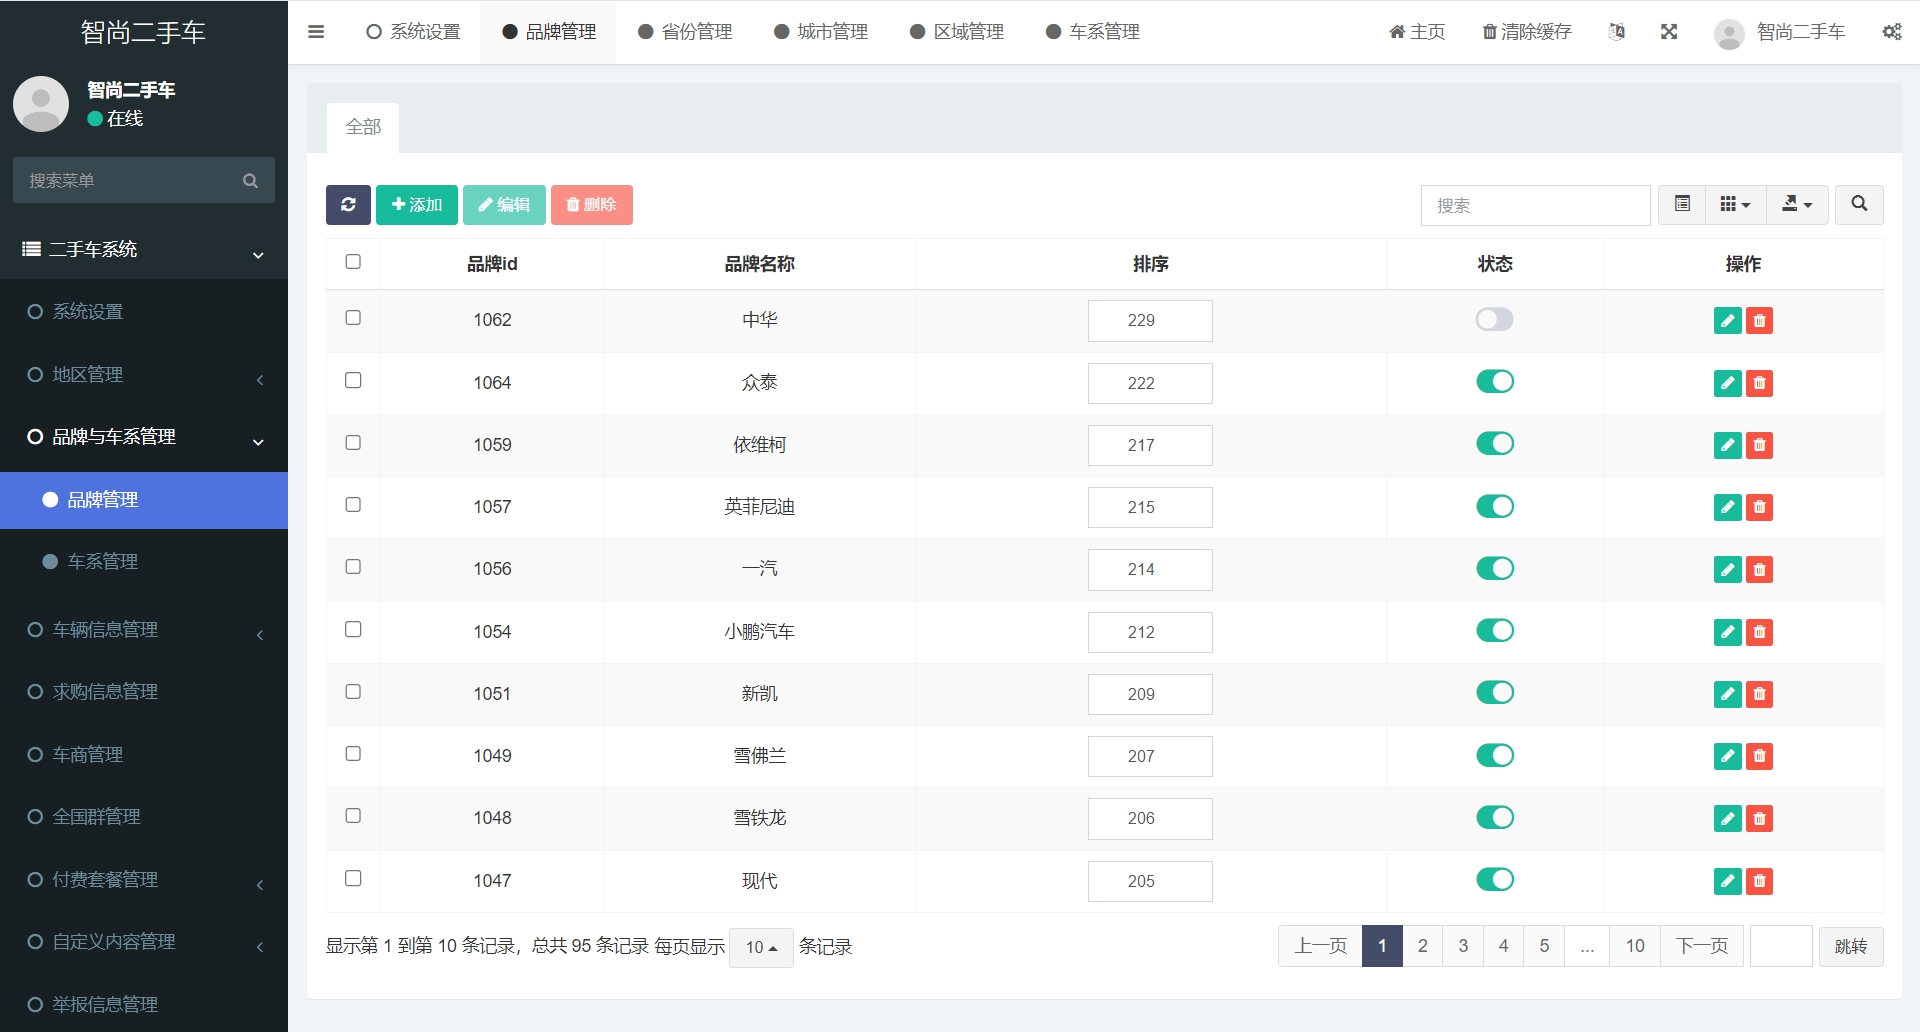The width and height of the screenshot is (1920, 1032).
Task: Delete brand 小鹏汽车 row
Action: [x=1759, y=632]
